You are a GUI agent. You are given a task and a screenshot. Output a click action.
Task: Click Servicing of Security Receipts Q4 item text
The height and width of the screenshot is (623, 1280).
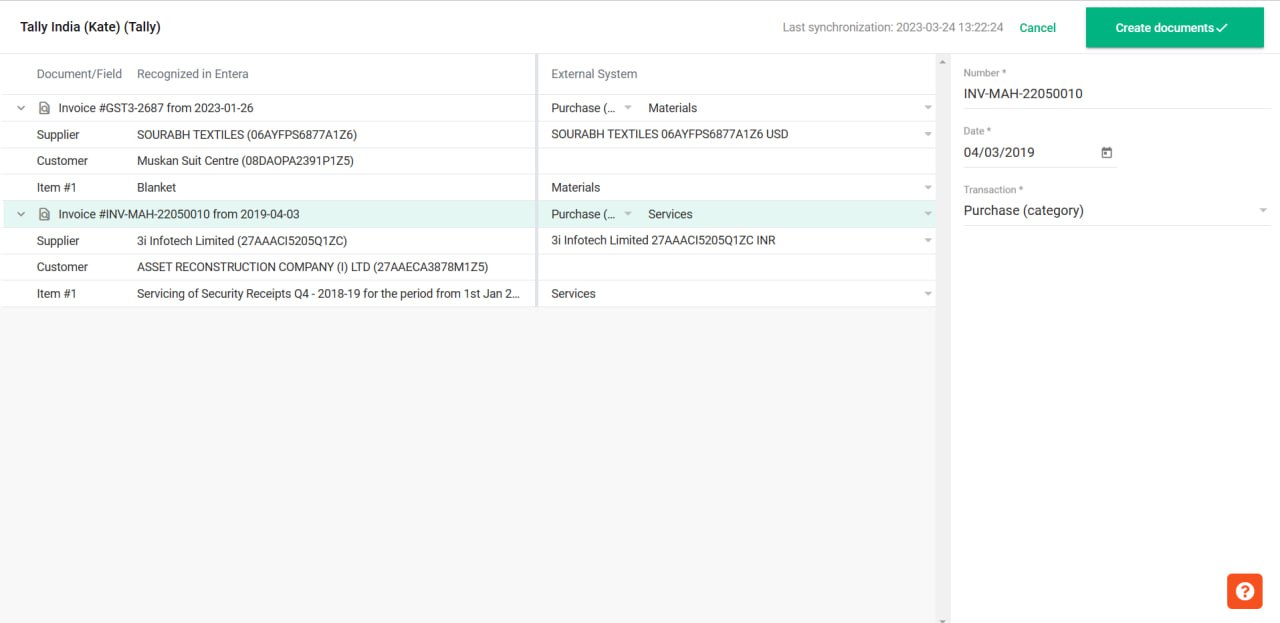(x=329, y=293)
